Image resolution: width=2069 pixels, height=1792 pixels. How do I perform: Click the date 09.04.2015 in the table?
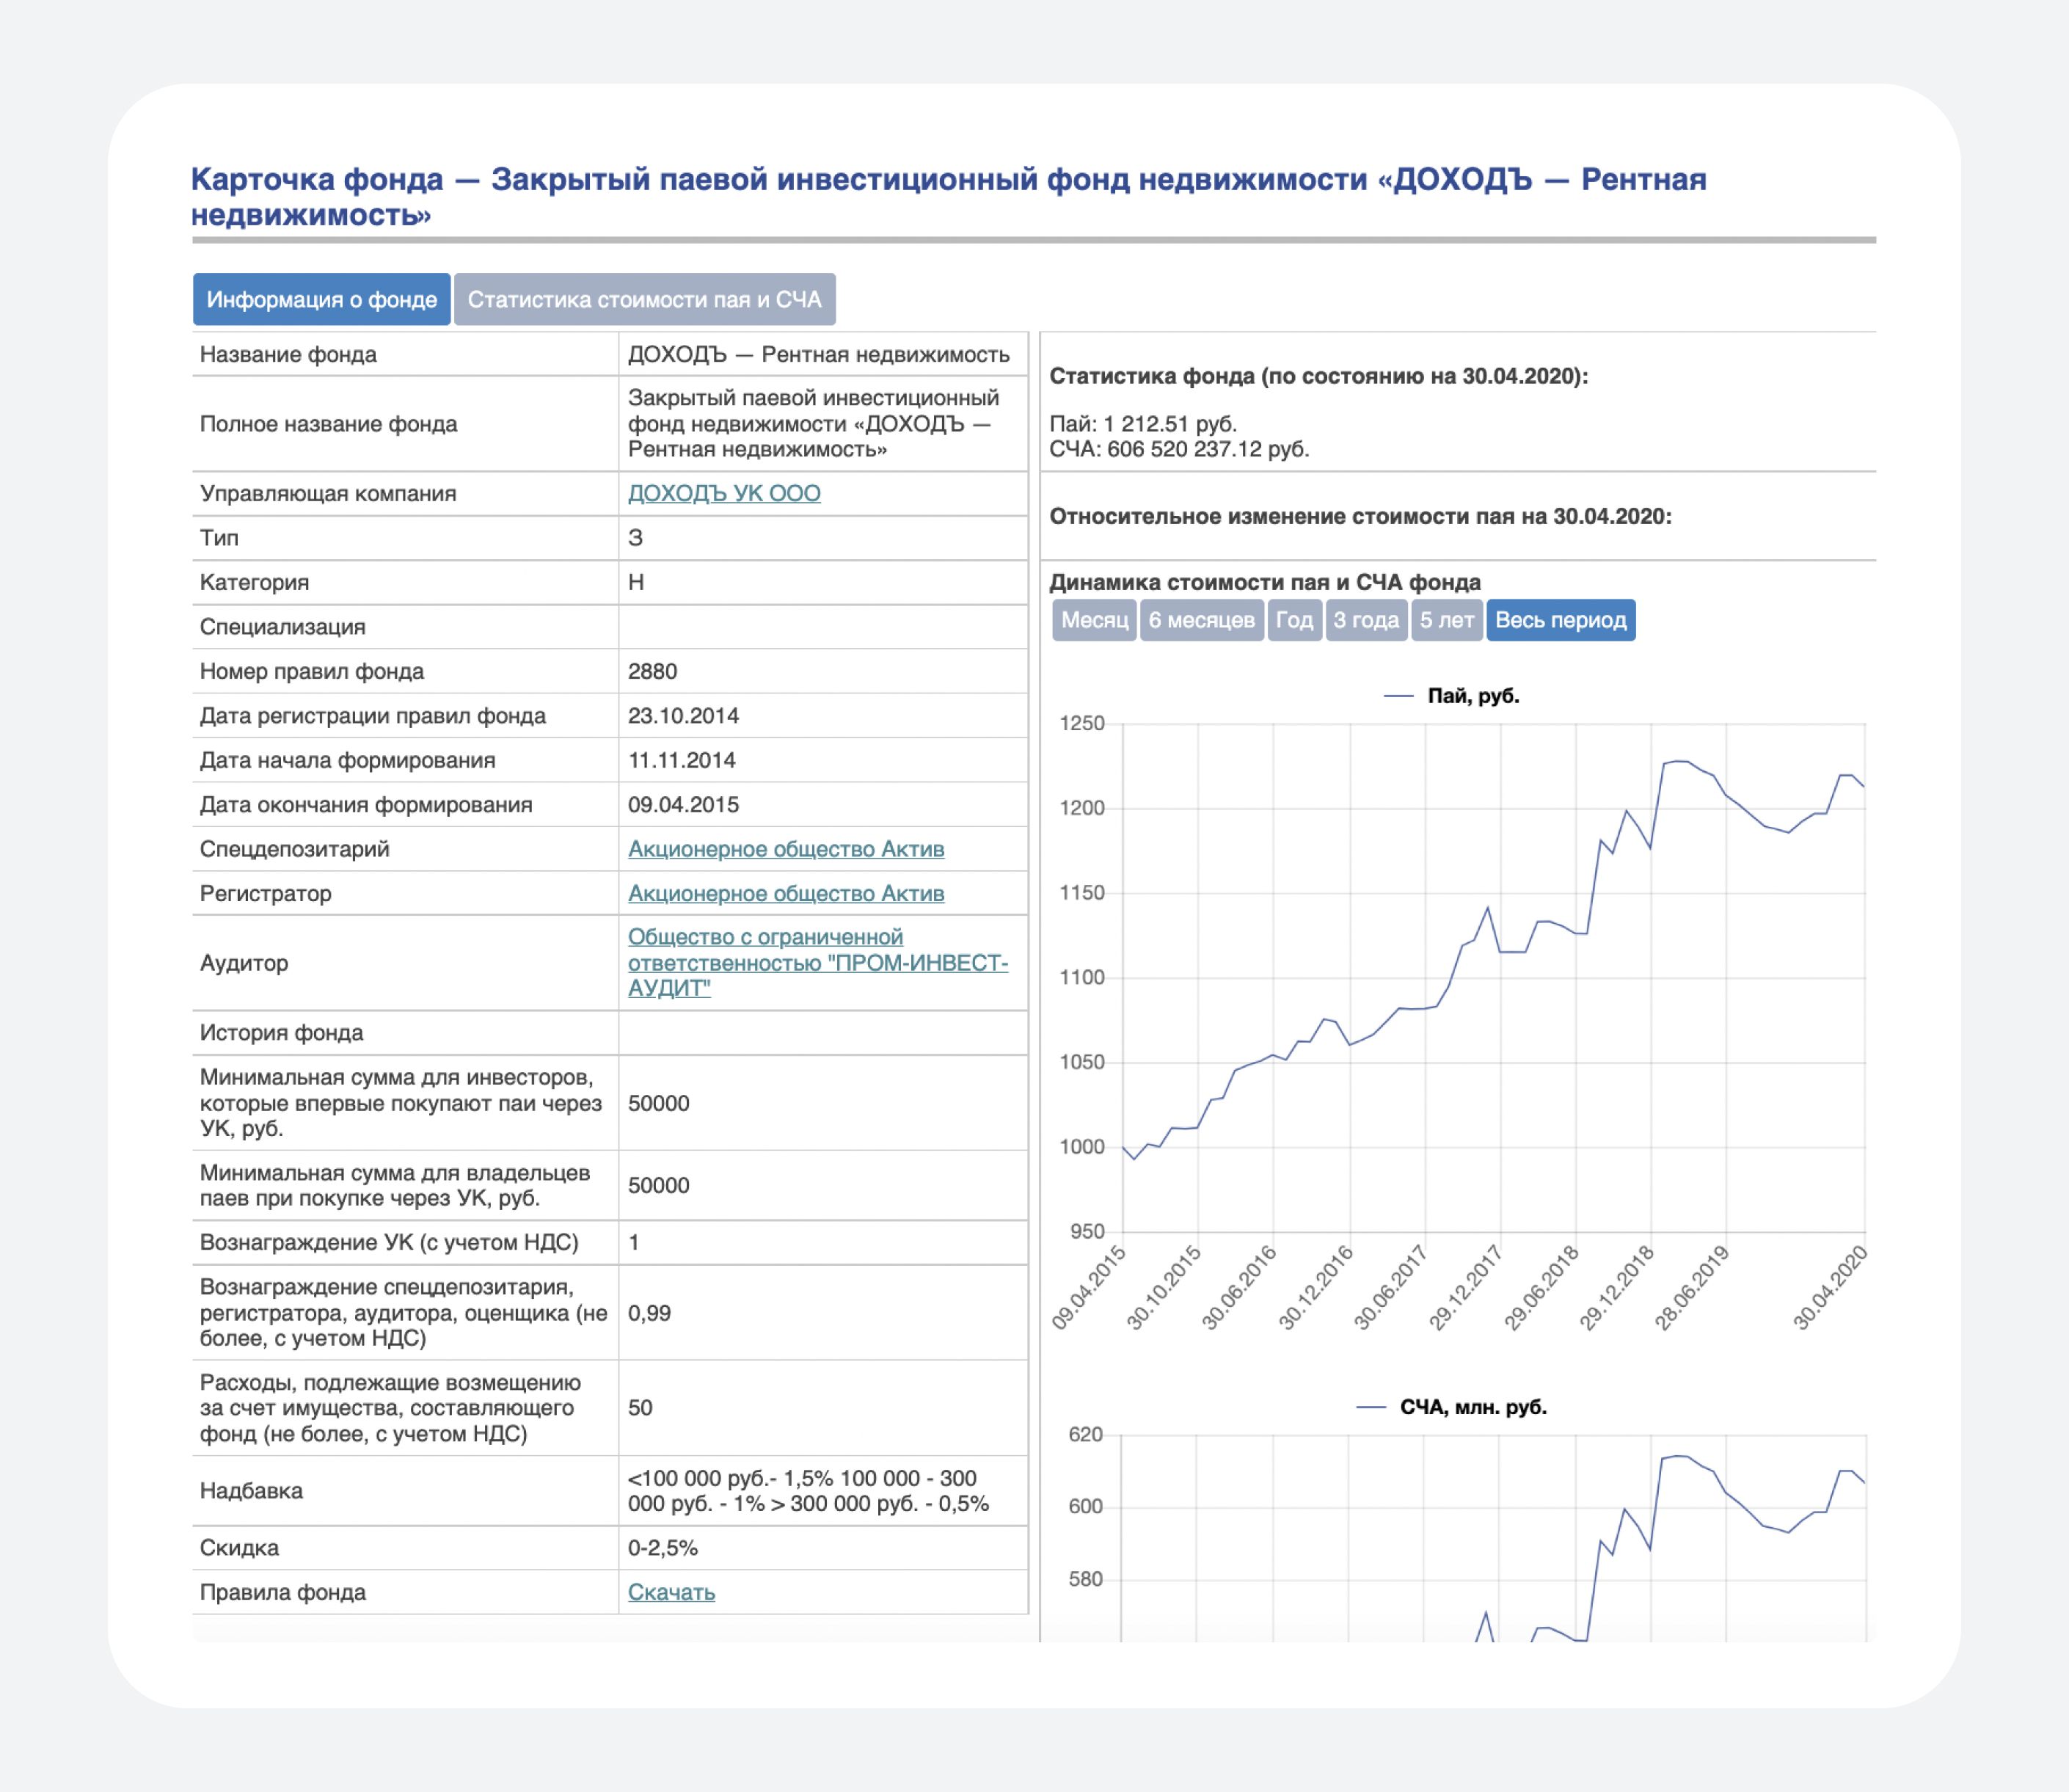[683, 805]
